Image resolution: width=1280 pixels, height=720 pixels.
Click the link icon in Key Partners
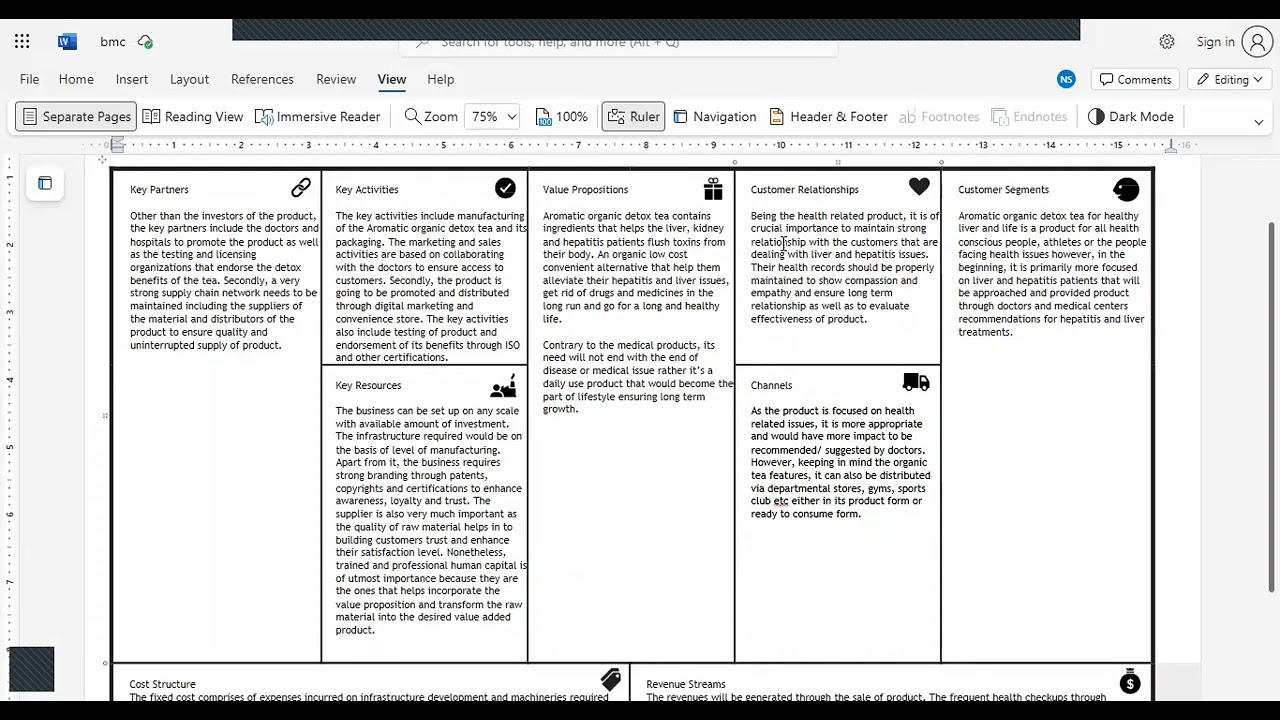pos(301,188)
